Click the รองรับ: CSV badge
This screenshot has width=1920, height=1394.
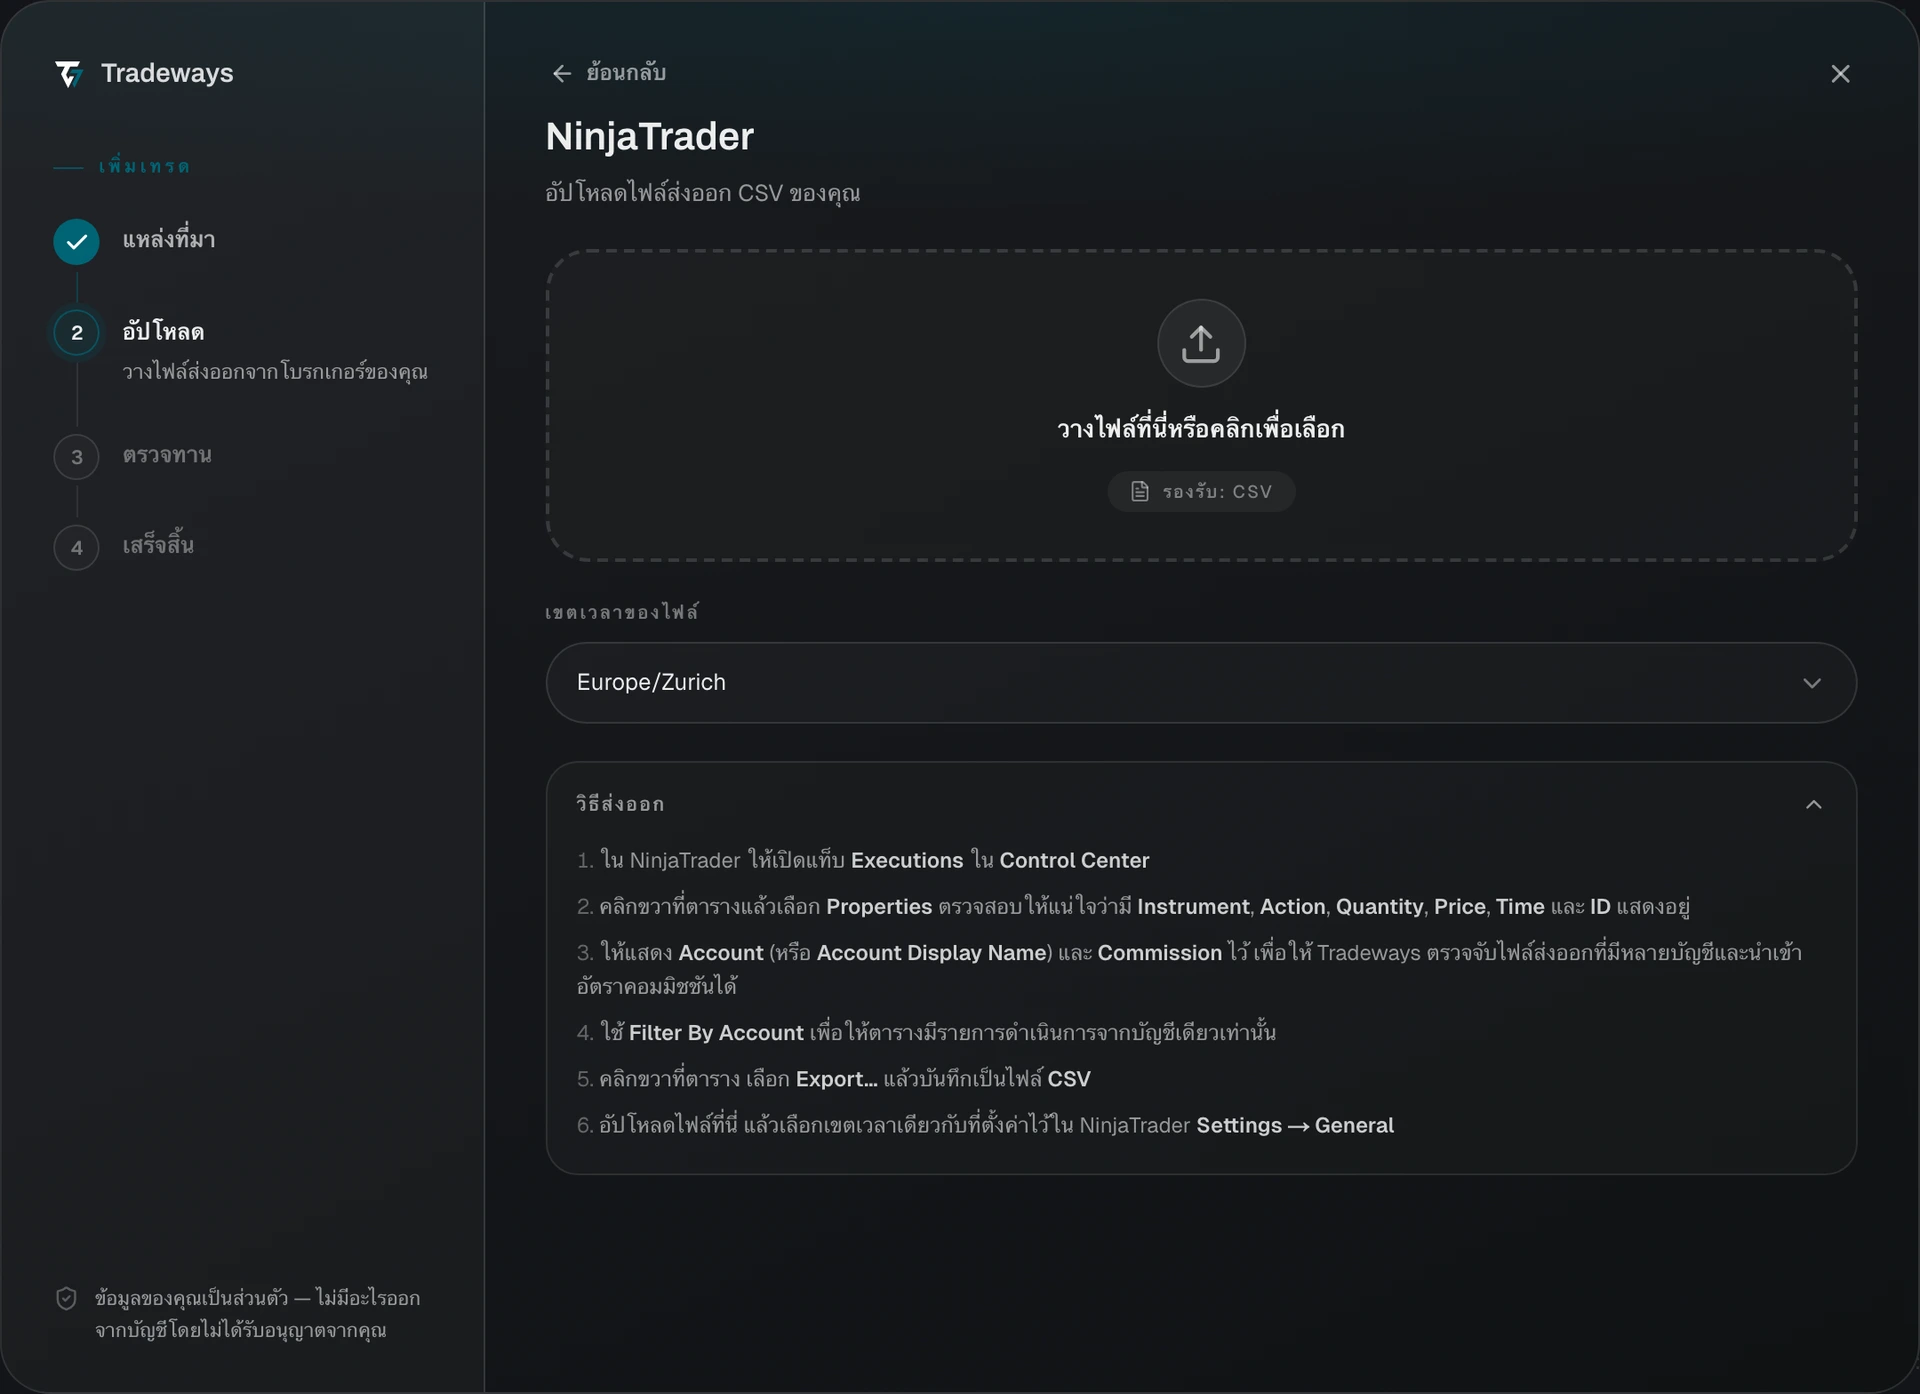point(1201,491)
